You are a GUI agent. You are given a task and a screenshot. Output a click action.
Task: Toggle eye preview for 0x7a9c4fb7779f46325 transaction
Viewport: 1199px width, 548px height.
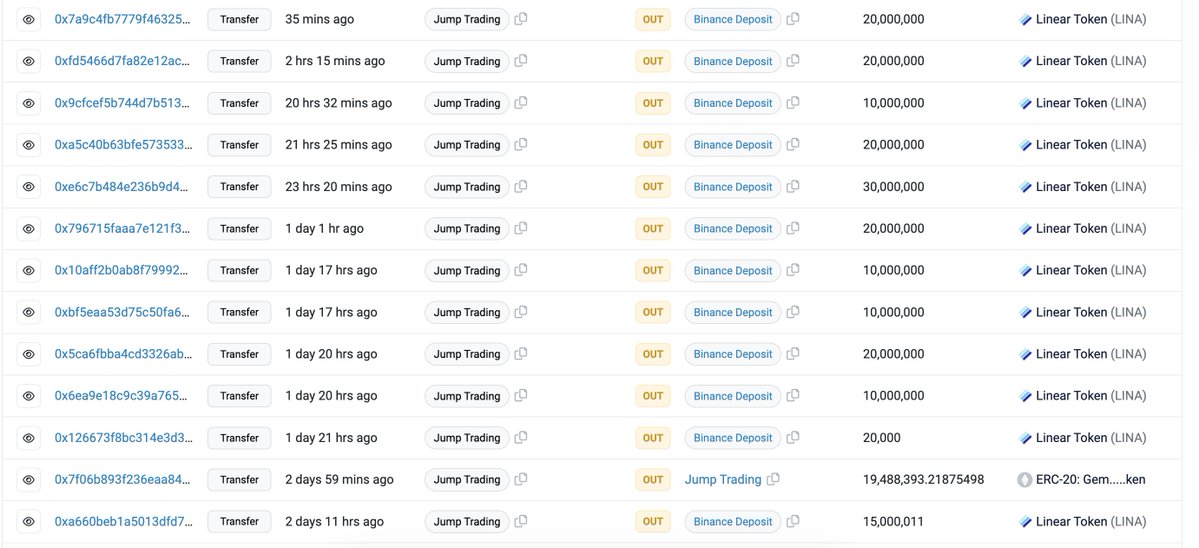point(28,19)
